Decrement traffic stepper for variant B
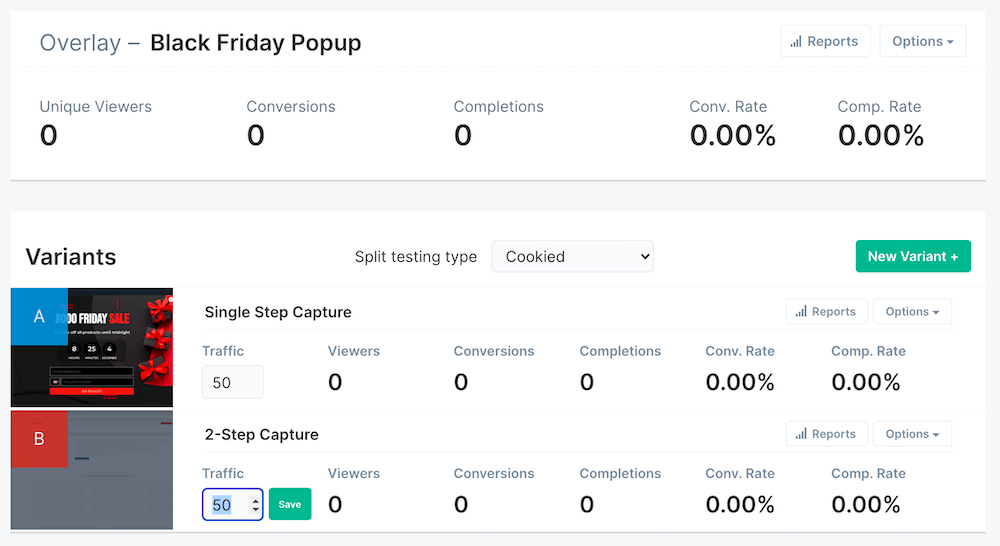The width and height of the screenshot is (1000, 546). pos(255,510)
